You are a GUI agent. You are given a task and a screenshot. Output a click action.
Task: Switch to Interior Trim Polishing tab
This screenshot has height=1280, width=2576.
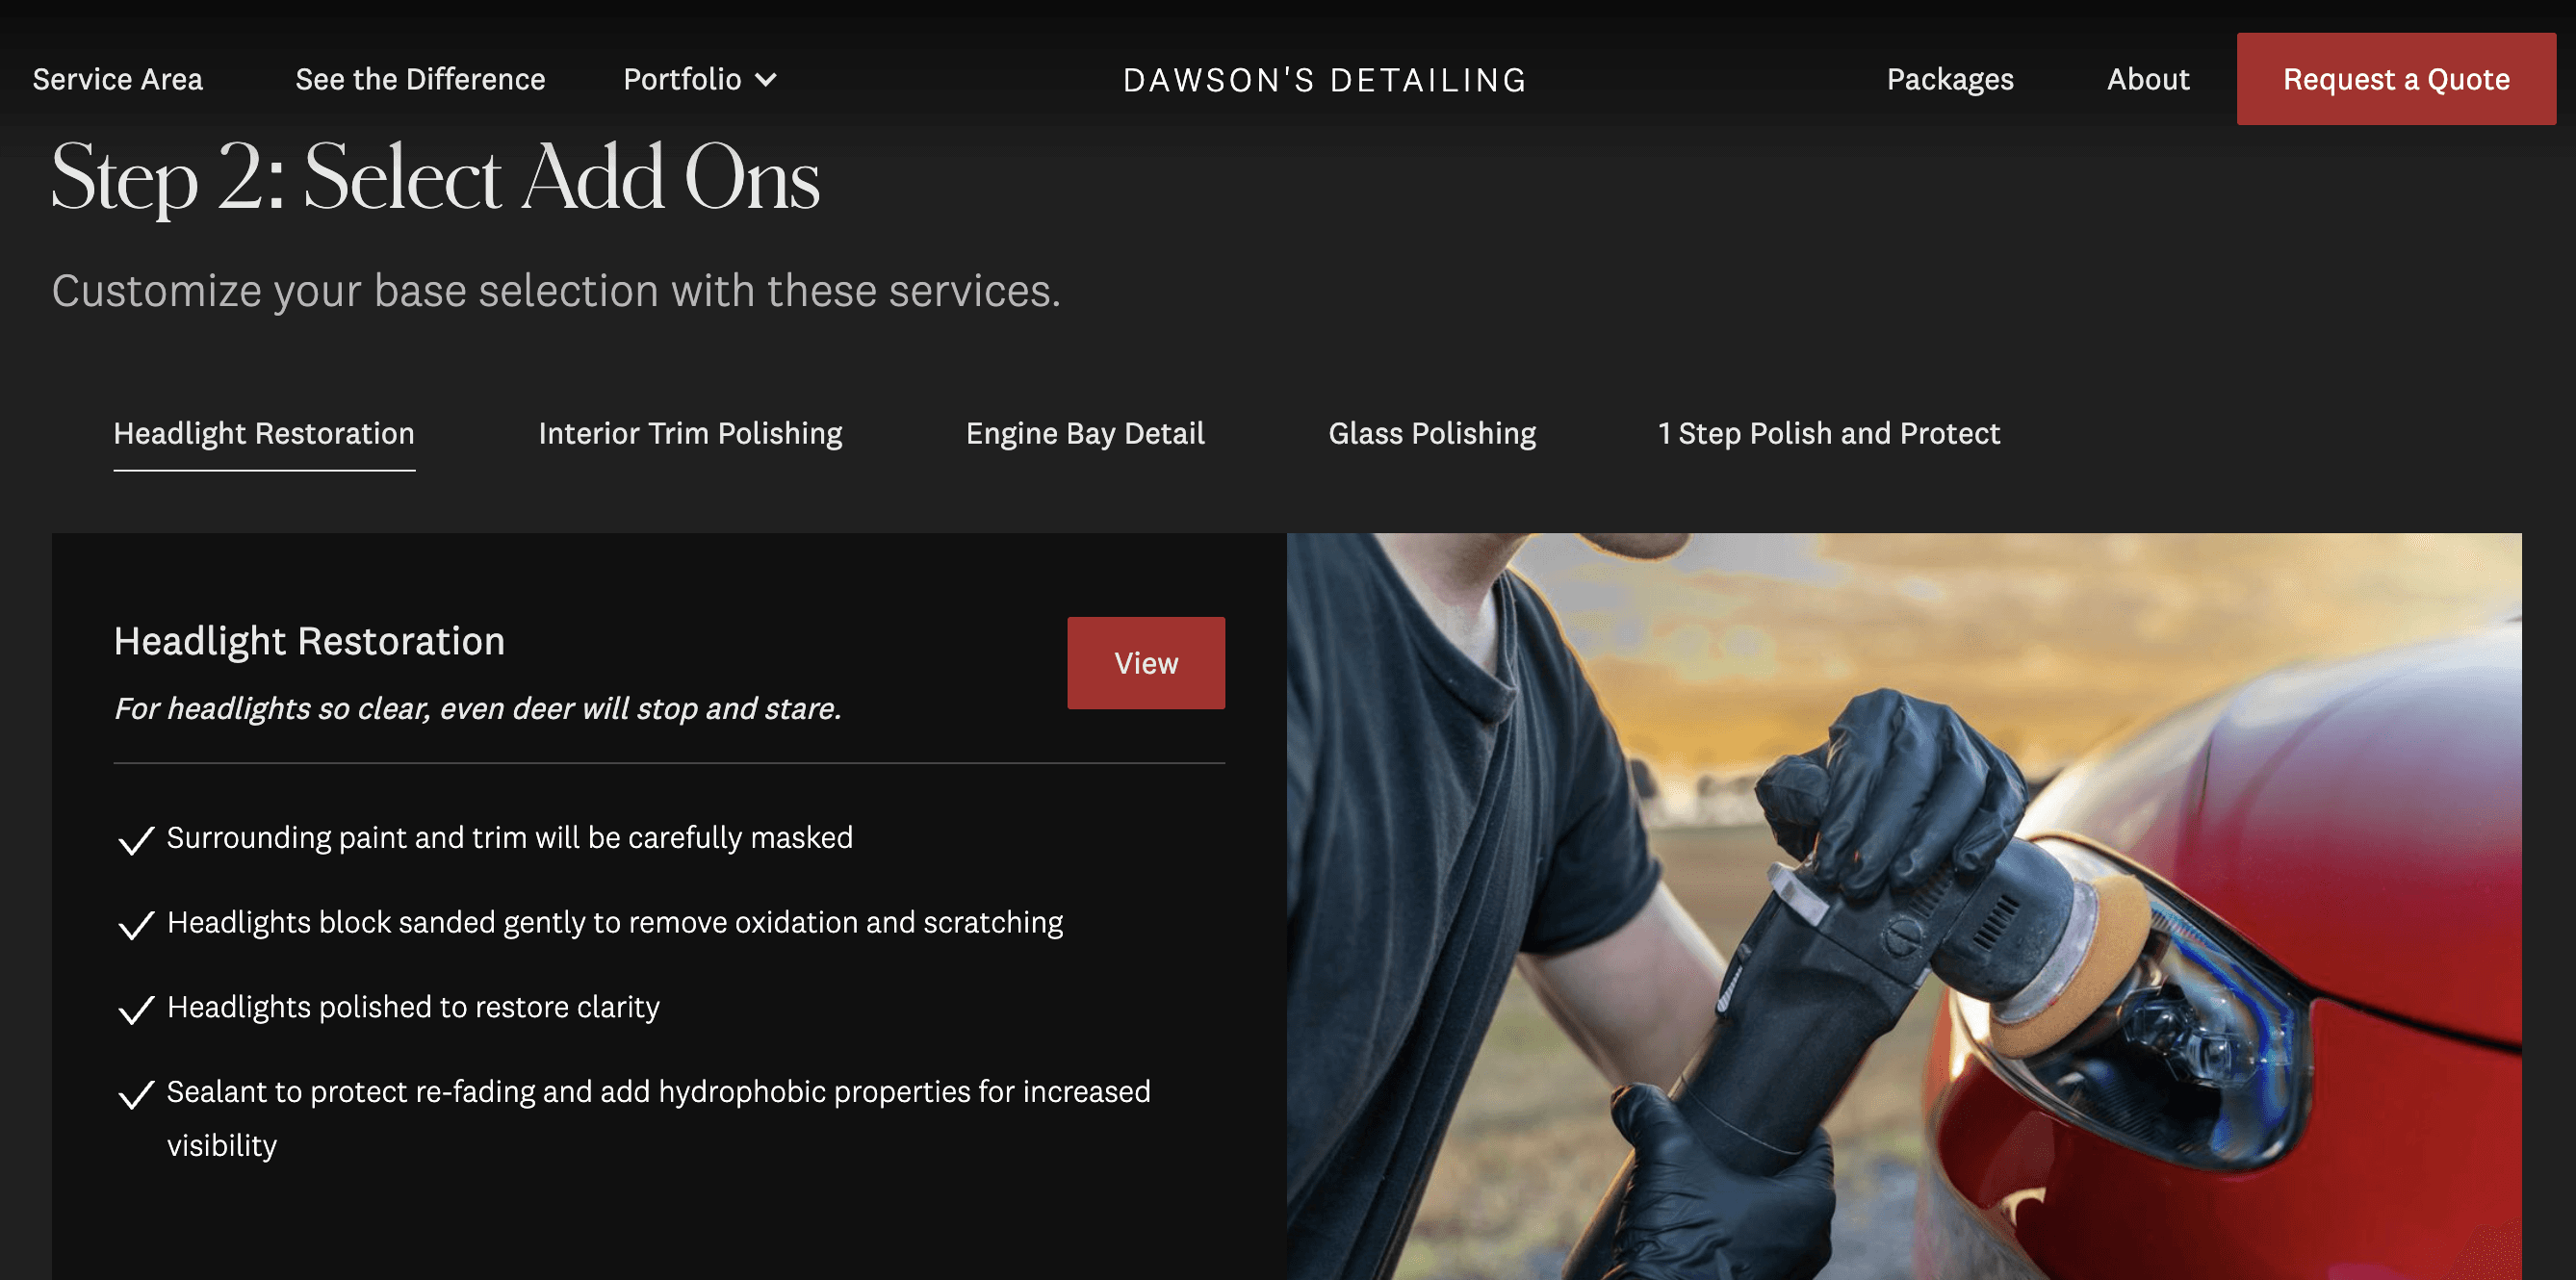pos(690,434)
